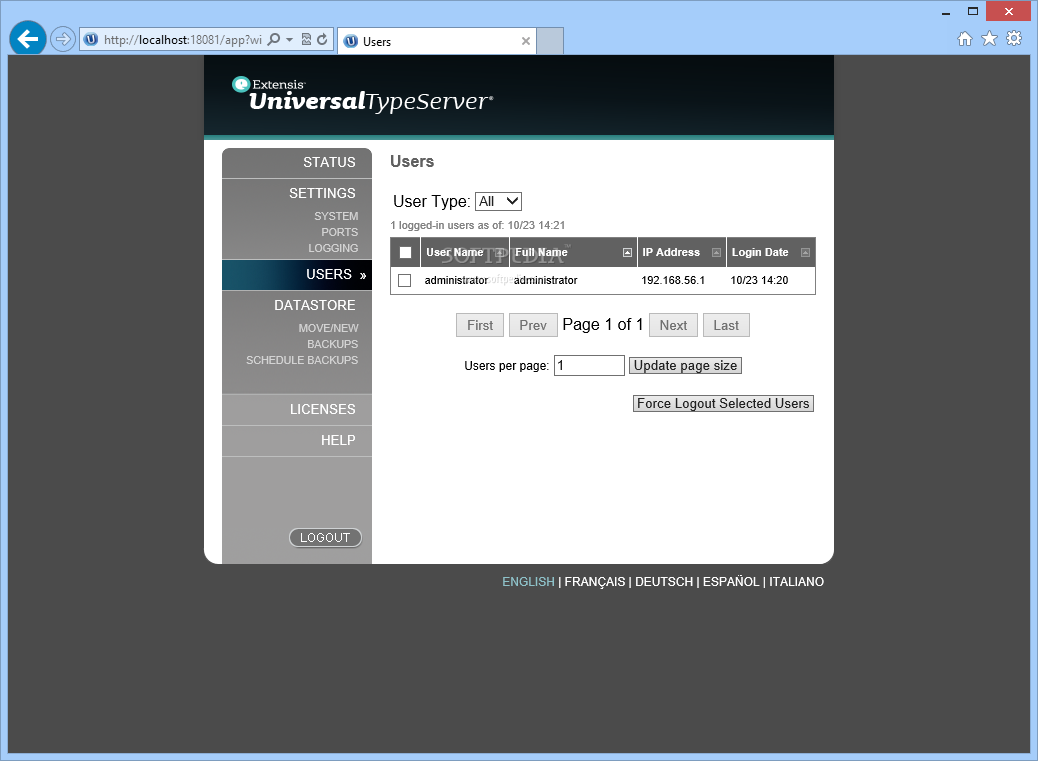Viewport: 1038px width, 761px height.
Task: Open SCHEDULE BACKUPS page
Action: (x=302, y=360)
